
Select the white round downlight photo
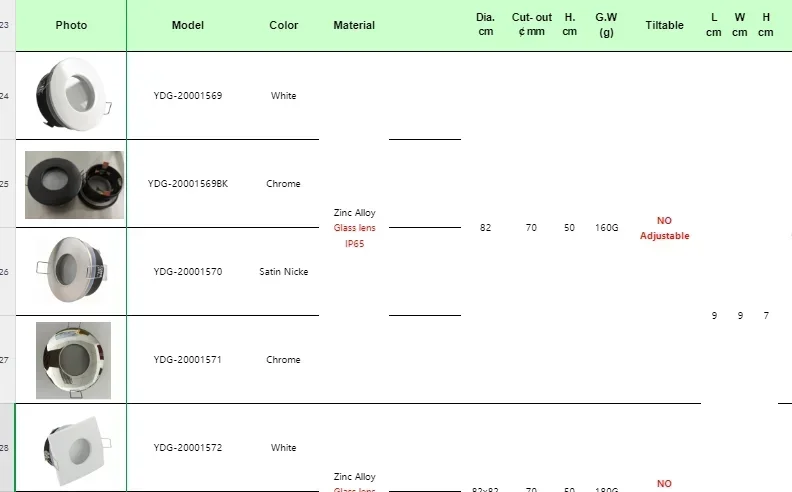[74, 94]
